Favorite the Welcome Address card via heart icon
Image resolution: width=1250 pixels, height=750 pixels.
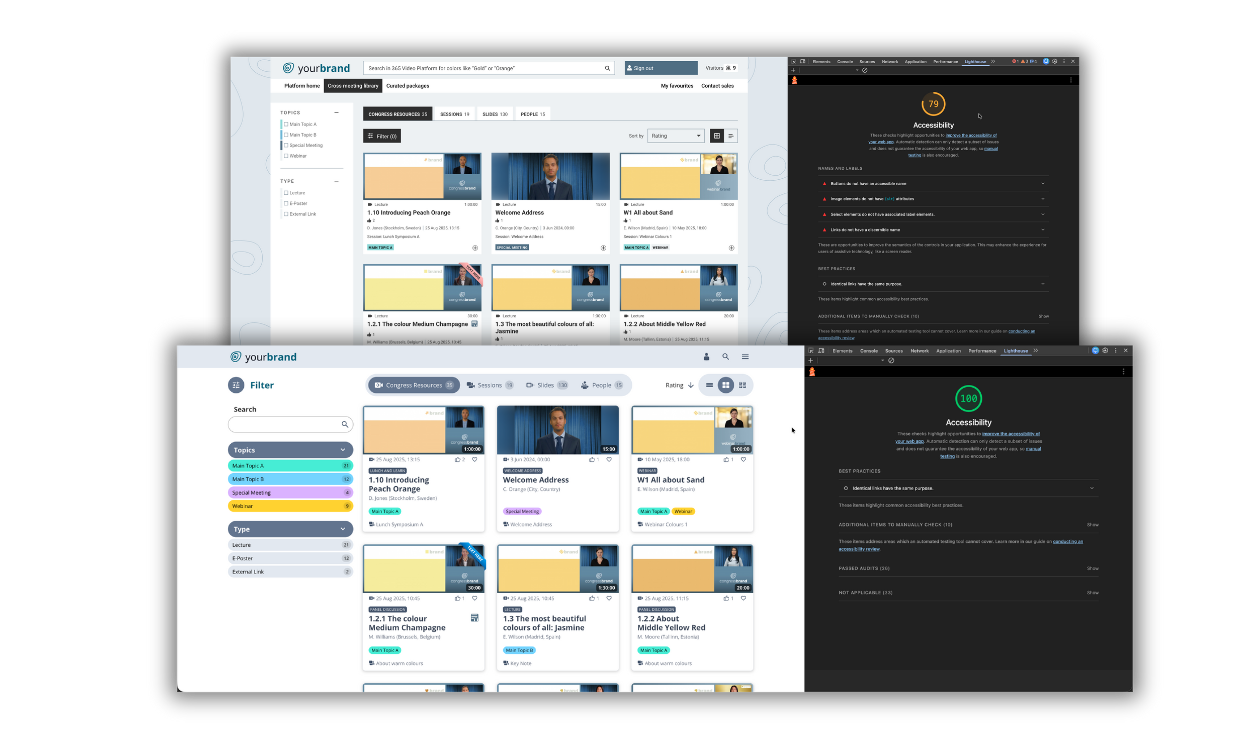pyautogui.click(x=610, y=460)
